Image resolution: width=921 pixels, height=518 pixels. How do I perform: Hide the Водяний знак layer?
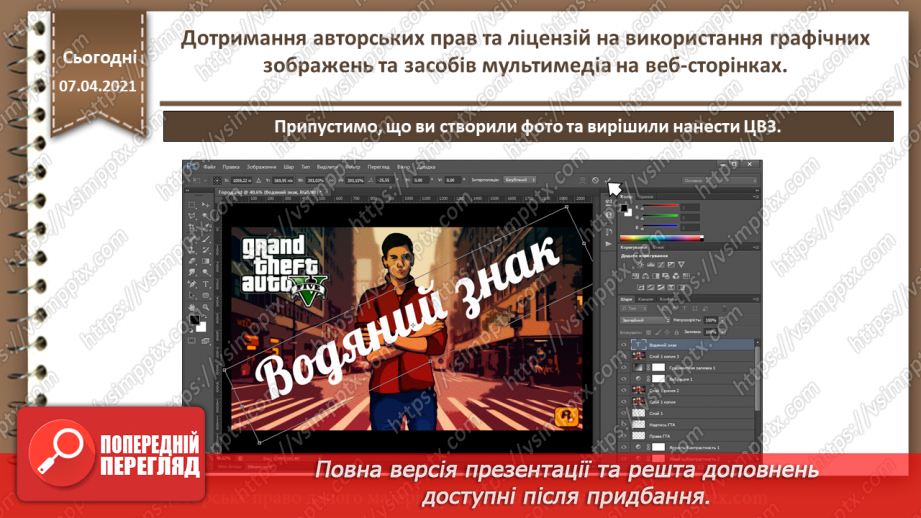pos(624,345)
